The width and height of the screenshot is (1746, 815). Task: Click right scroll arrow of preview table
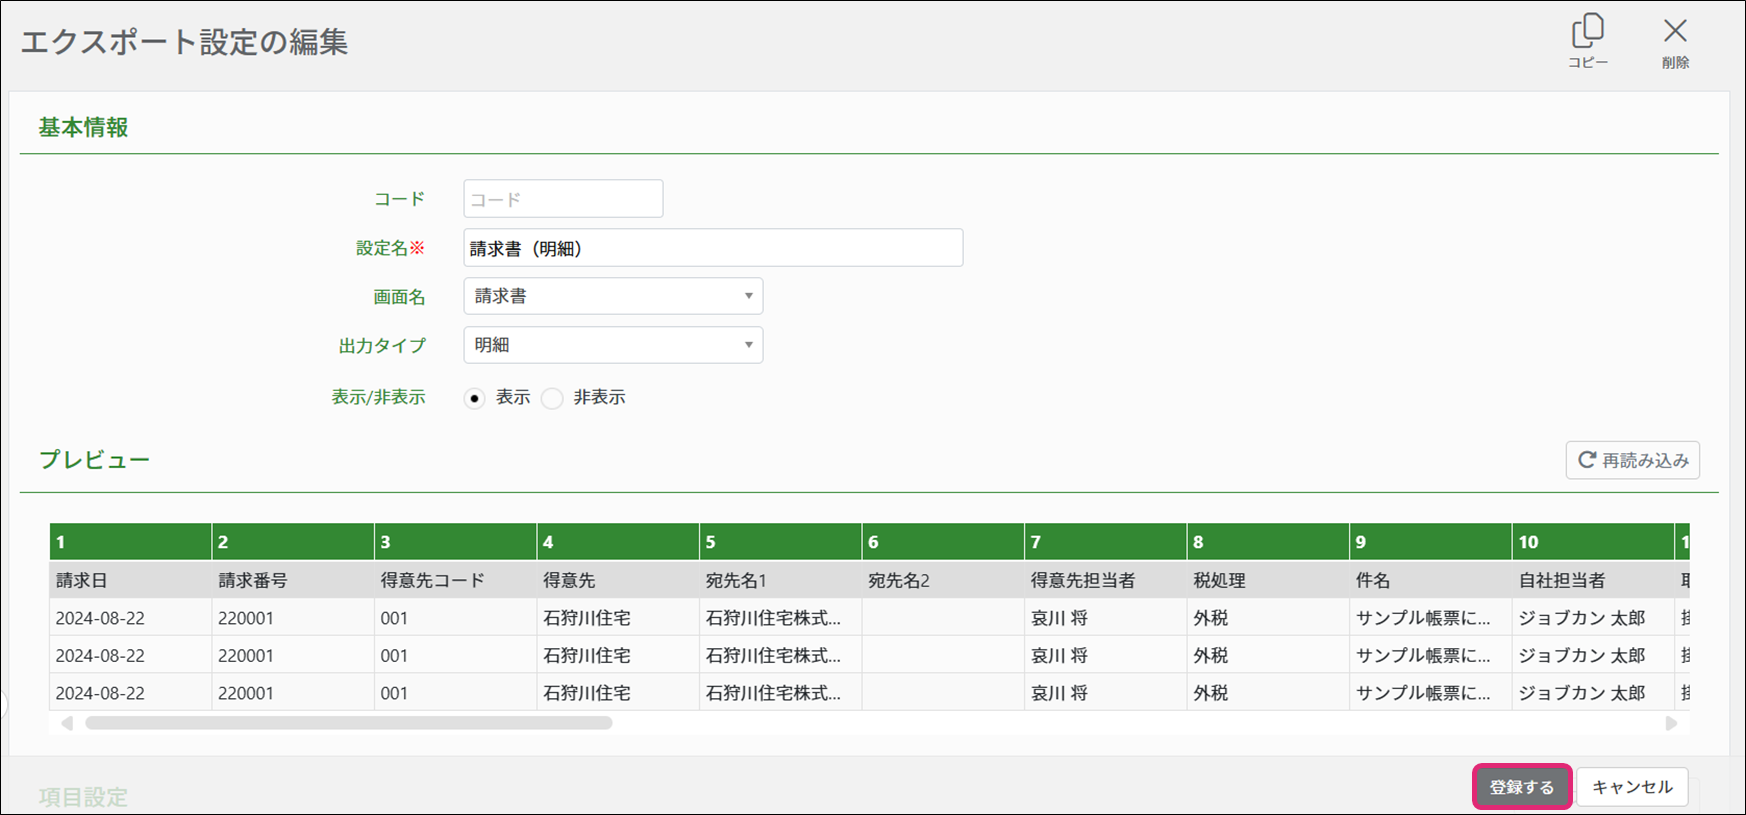coord(1671,723)
